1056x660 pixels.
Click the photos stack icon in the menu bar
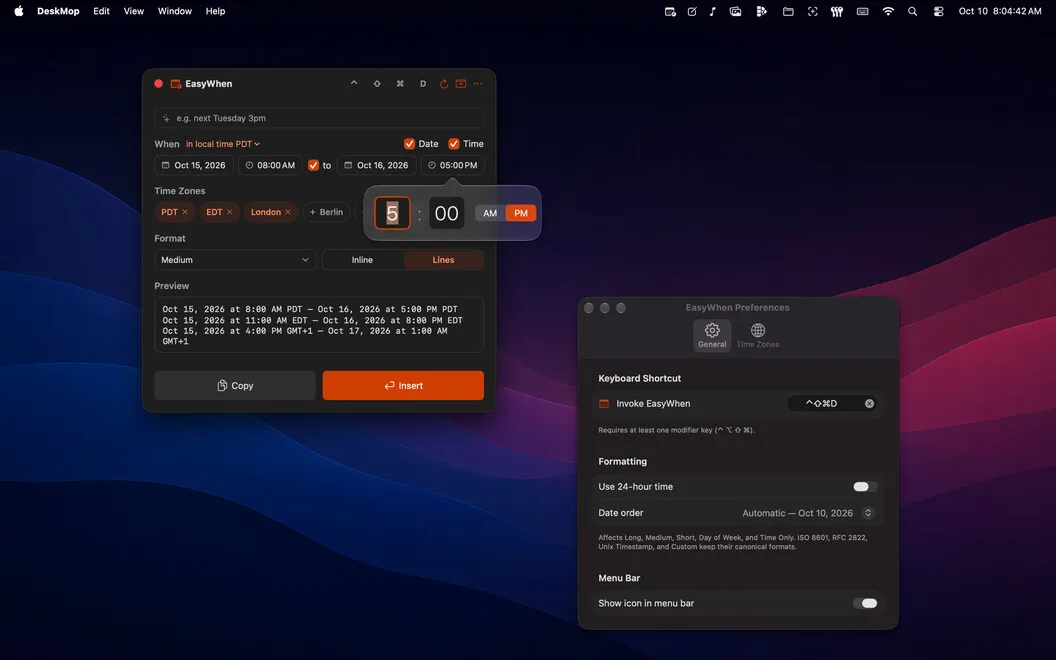click(735, 11)
